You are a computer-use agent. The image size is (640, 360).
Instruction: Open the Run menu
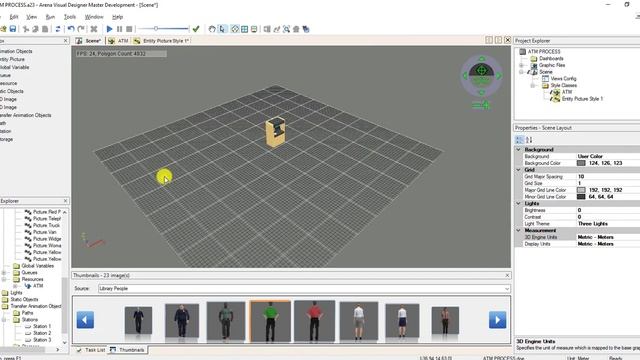click(50, 17)
